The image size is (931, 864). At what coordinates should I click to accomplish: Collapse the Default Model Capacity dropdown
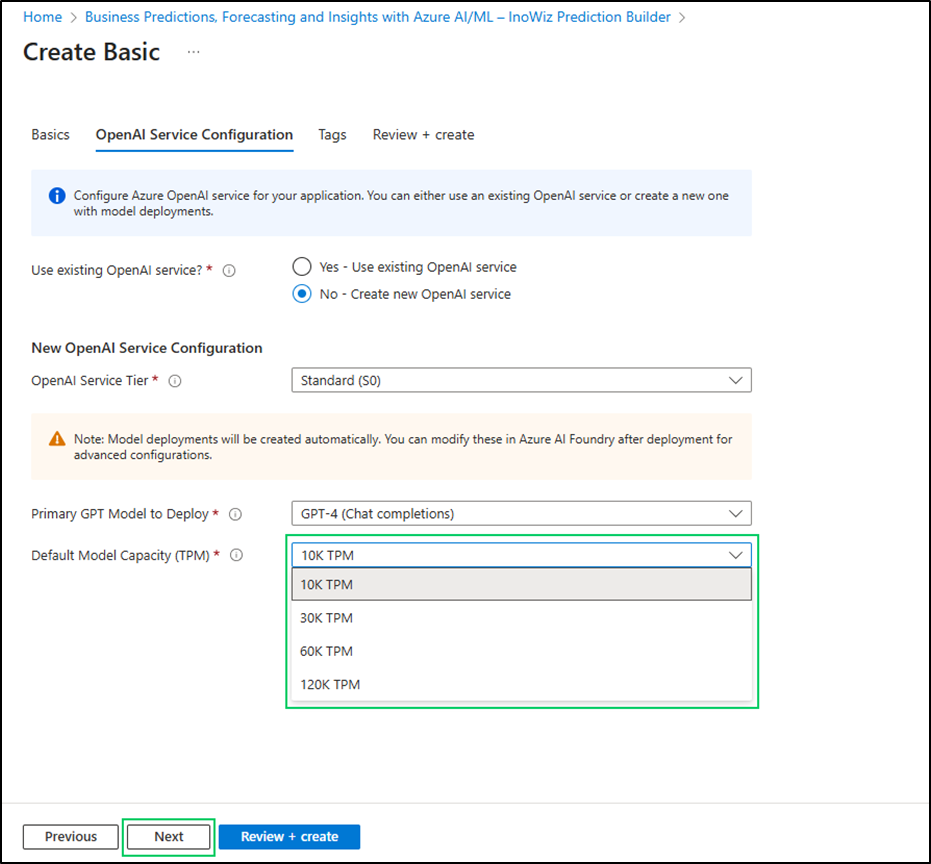(x=521, y=555)
